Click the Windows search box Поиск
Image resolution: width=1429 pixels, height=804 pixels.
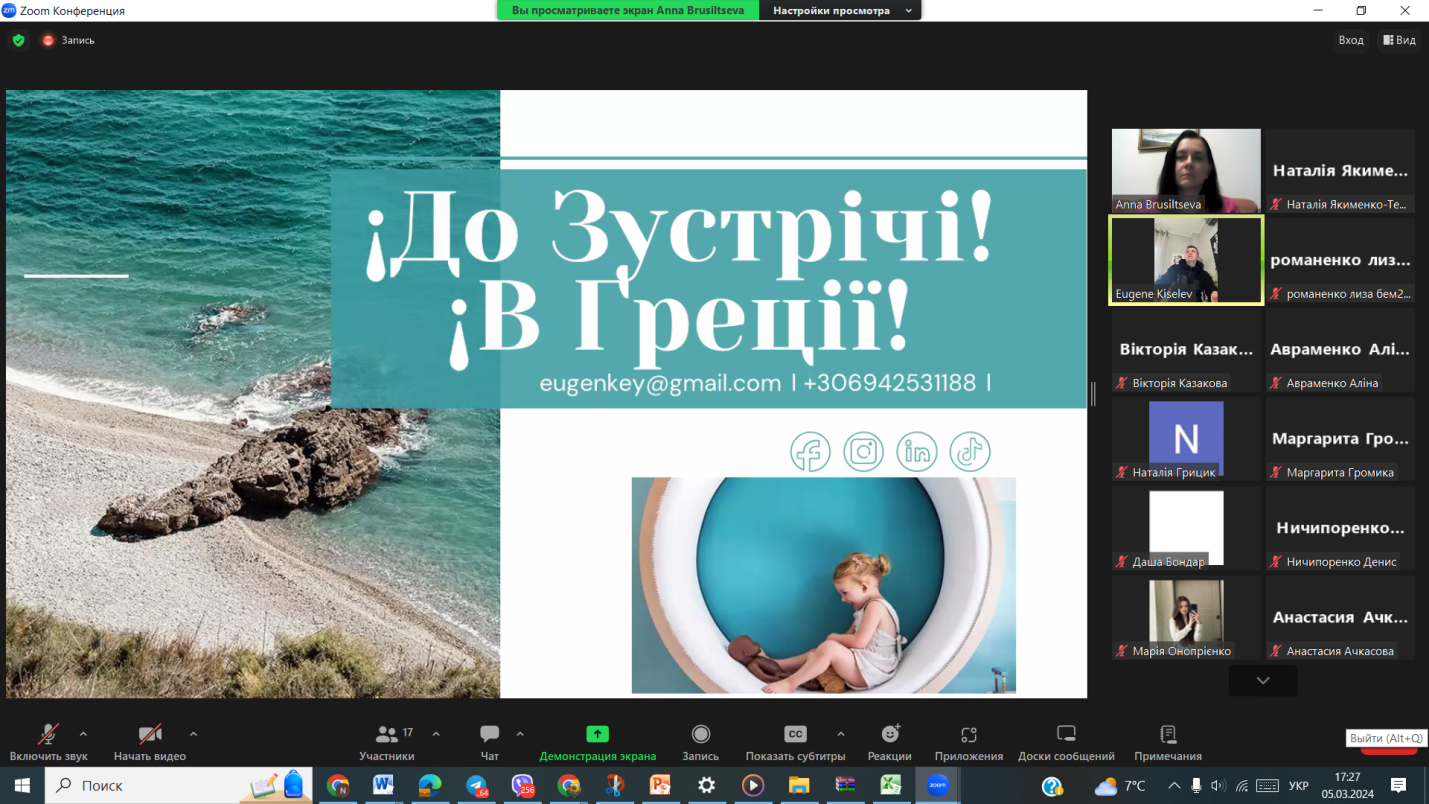(x=180, y=786)
